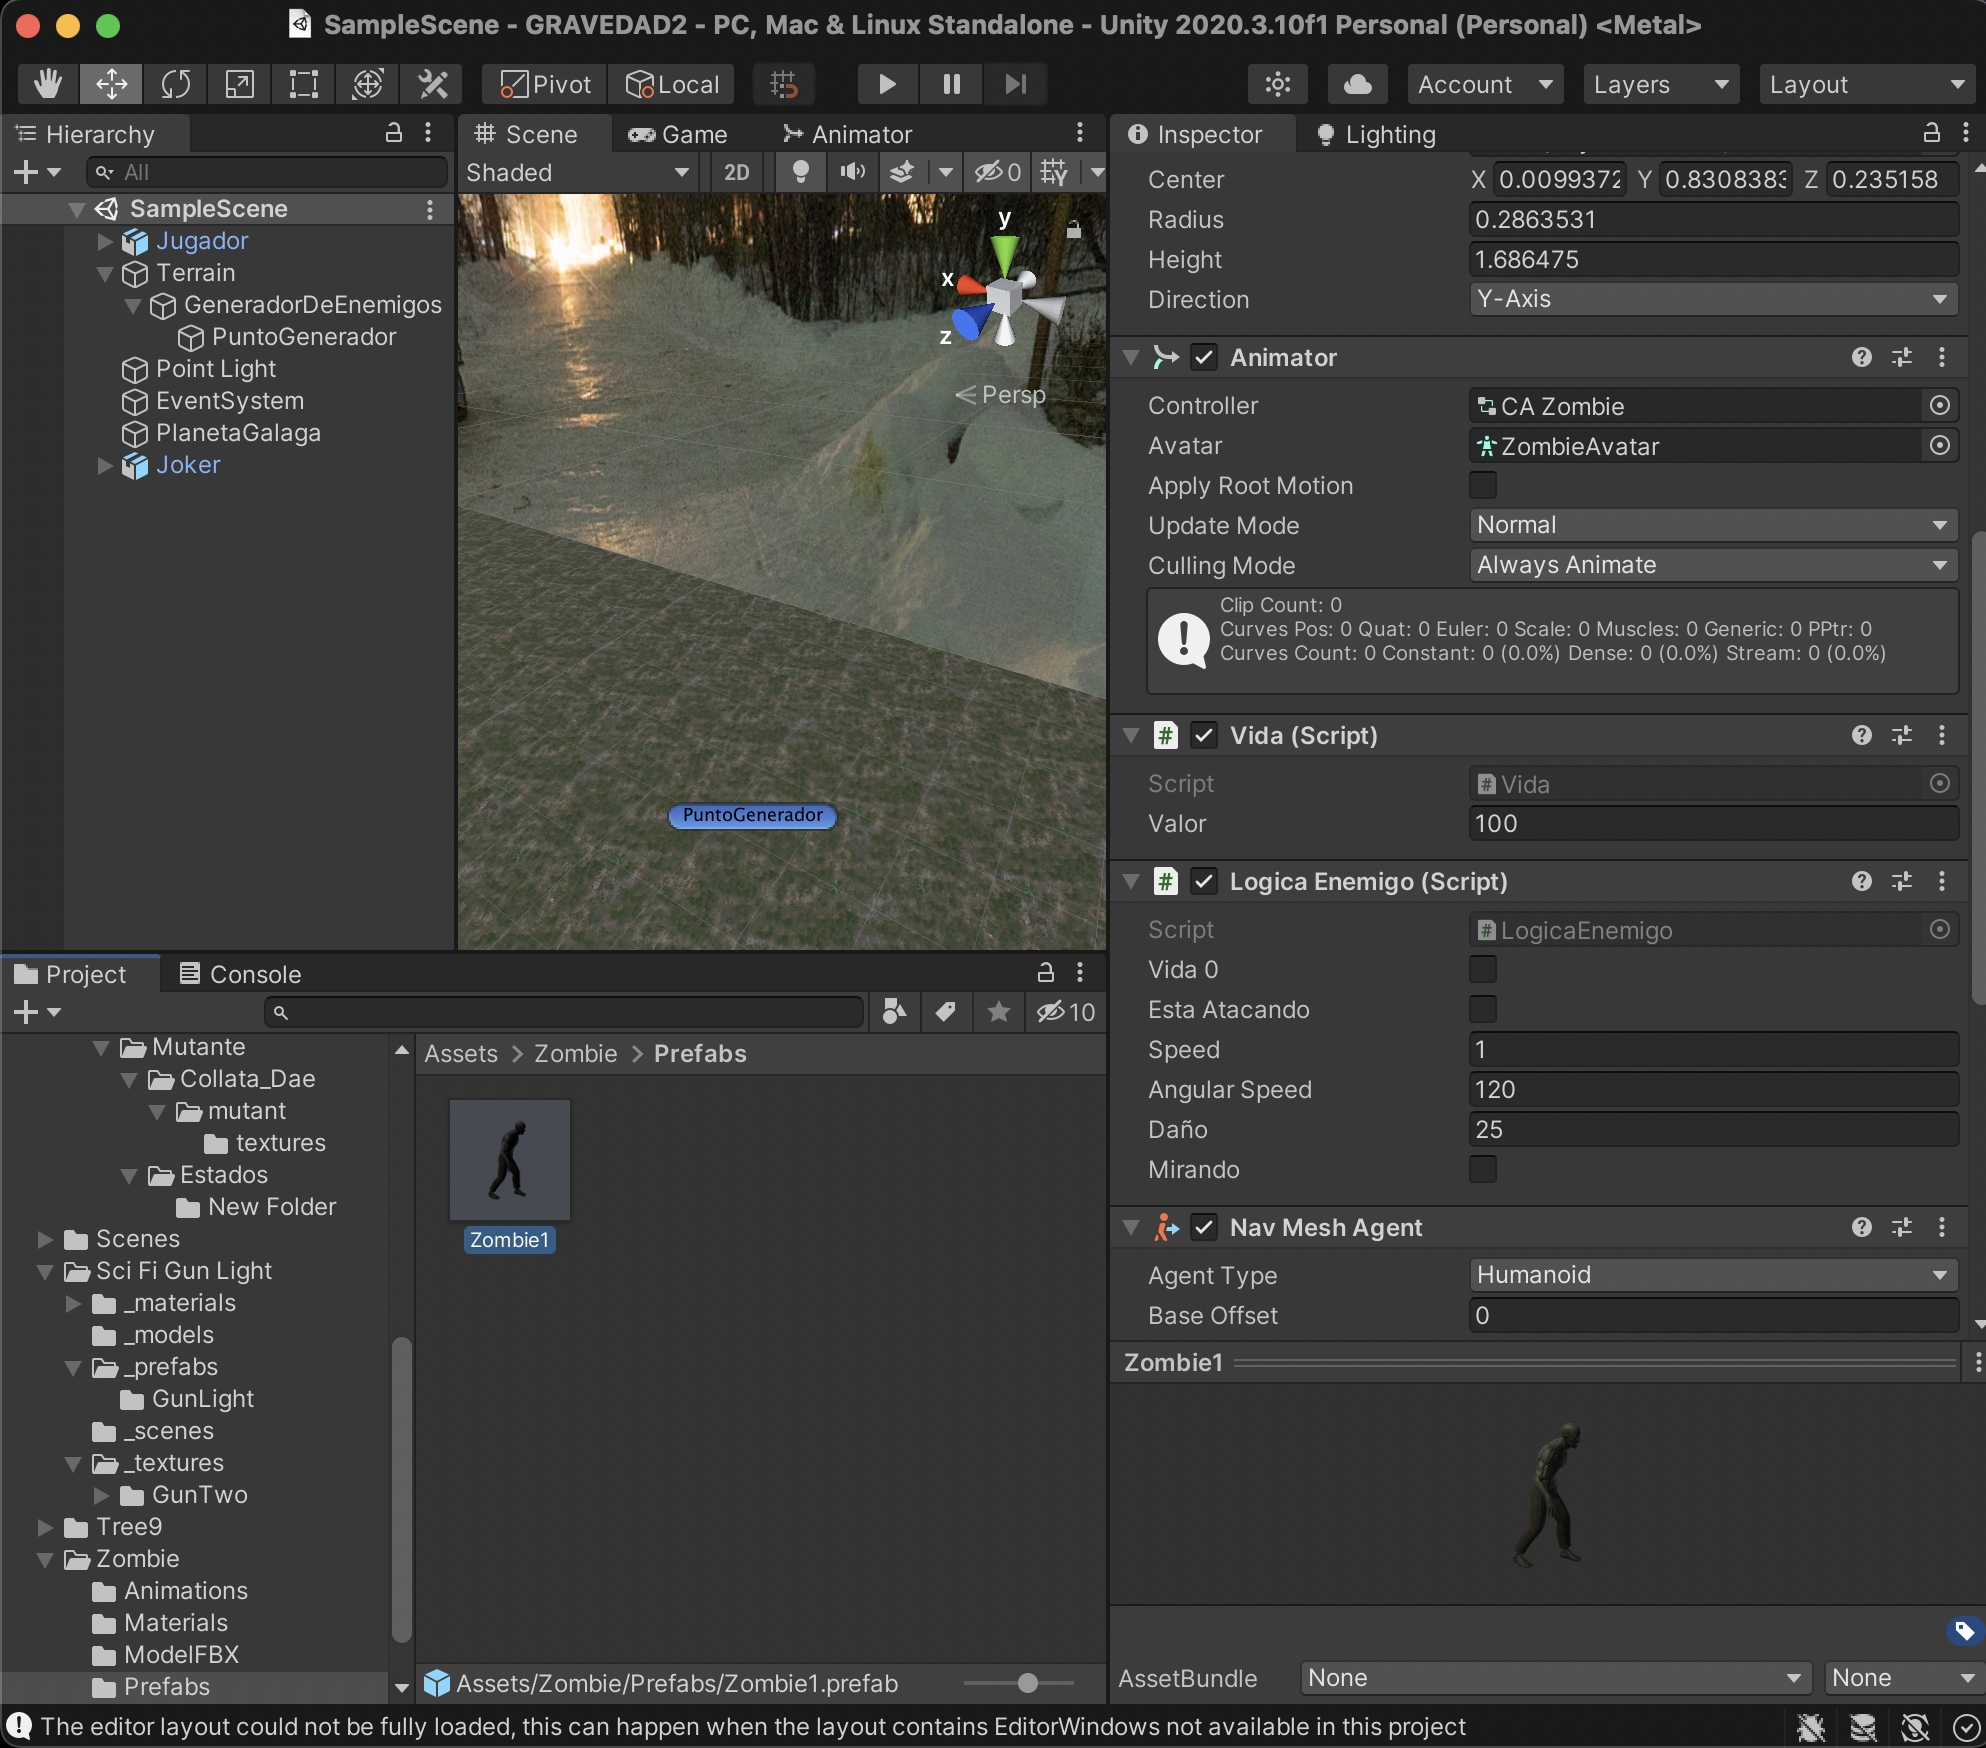1986x1748 pixels.
Task: Enable Apply Root Motion checkbox
Action: (1482, 485)
